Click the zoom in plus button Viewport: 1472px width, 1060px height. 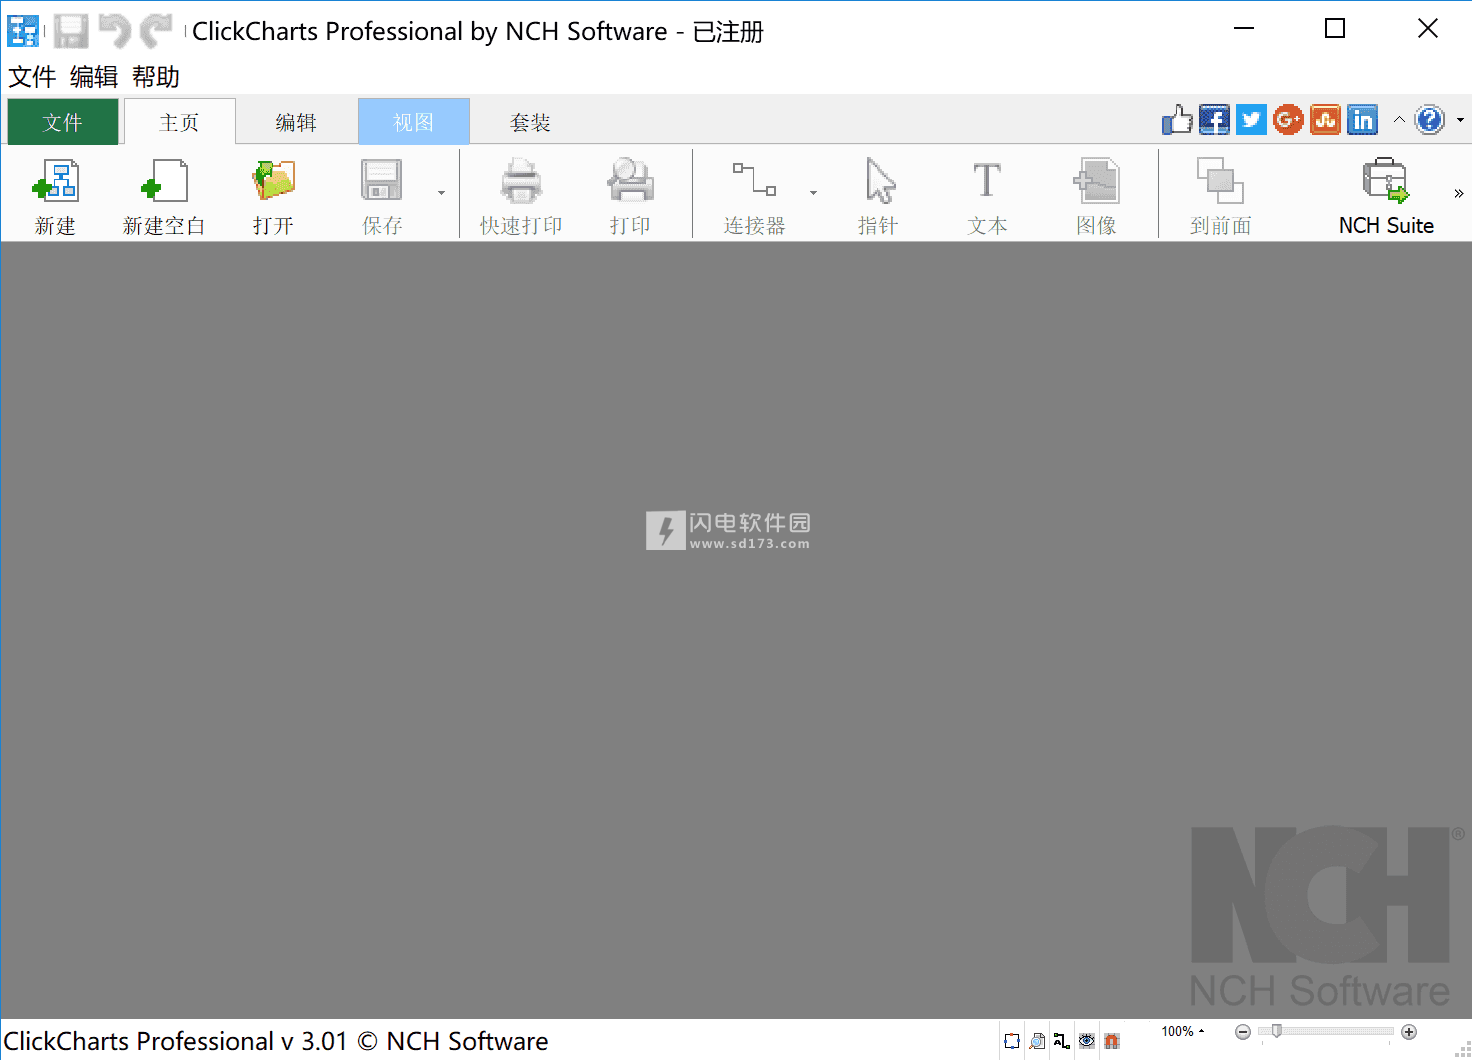[1409, 1032]
